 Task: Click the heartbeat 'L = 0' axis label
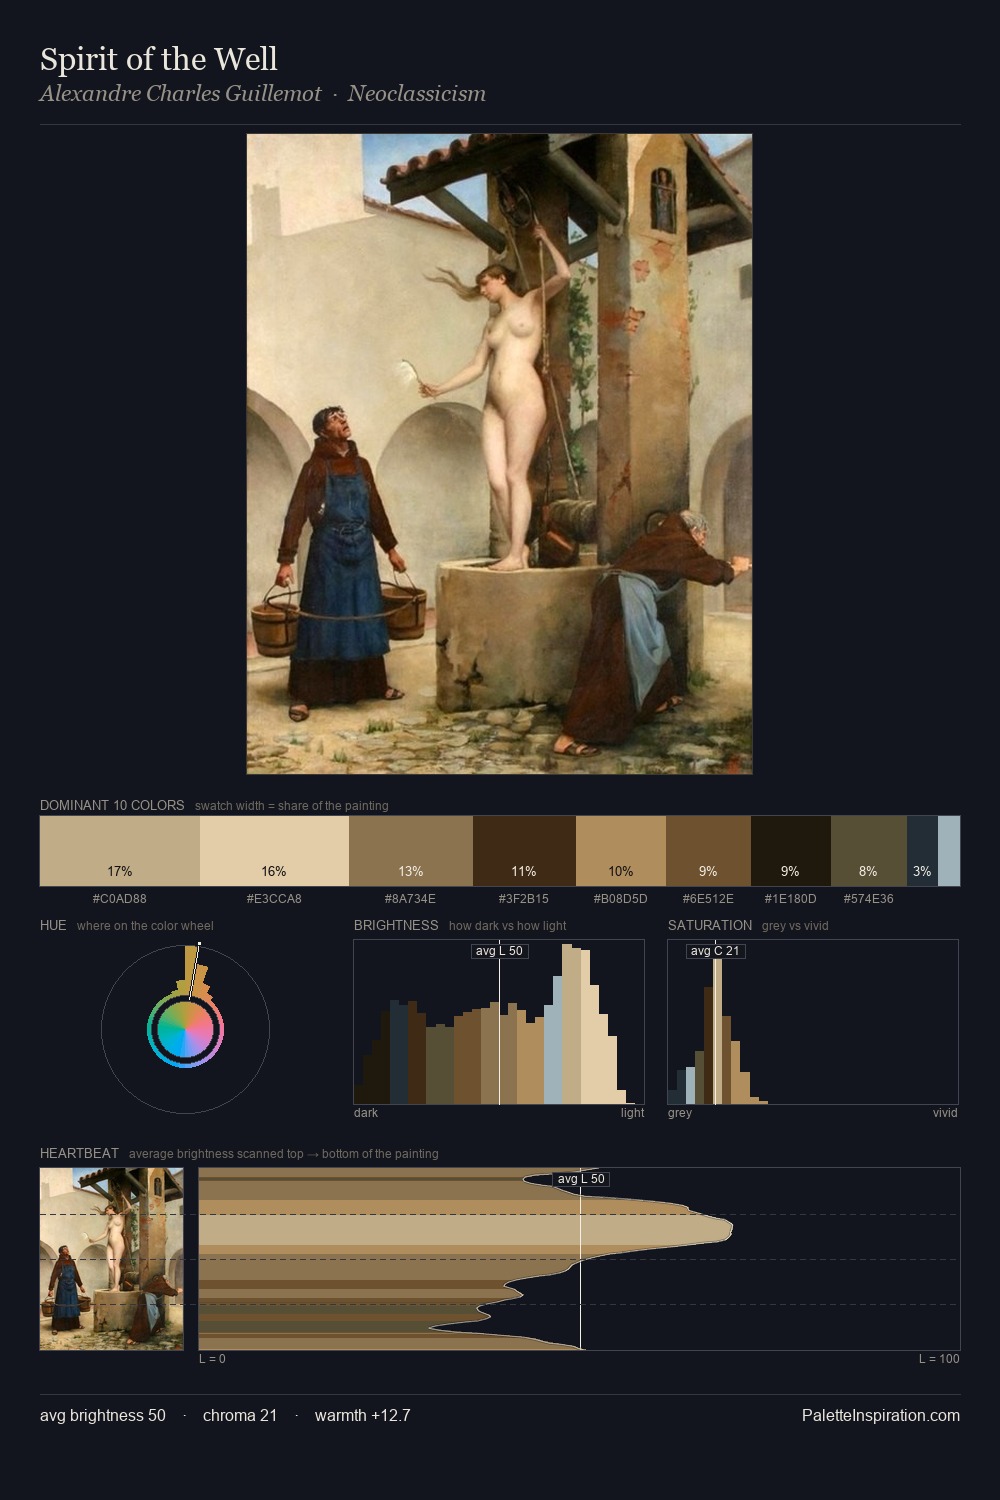(212, 1359)
